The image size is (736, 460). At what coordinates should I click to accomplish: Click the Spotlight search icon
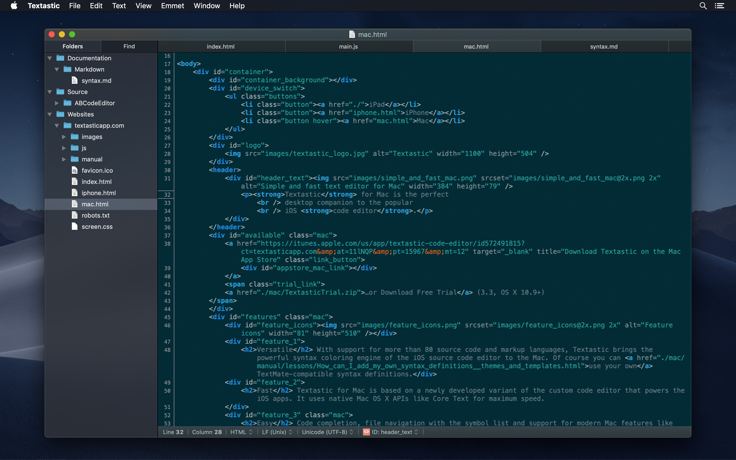[x=703, y=6]
